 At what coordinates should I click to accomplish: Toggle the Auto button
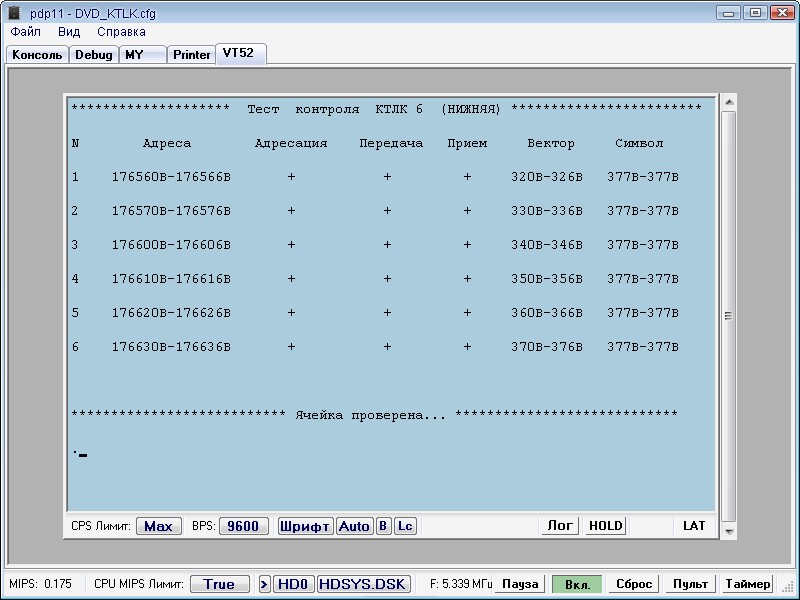click(354, 526)
